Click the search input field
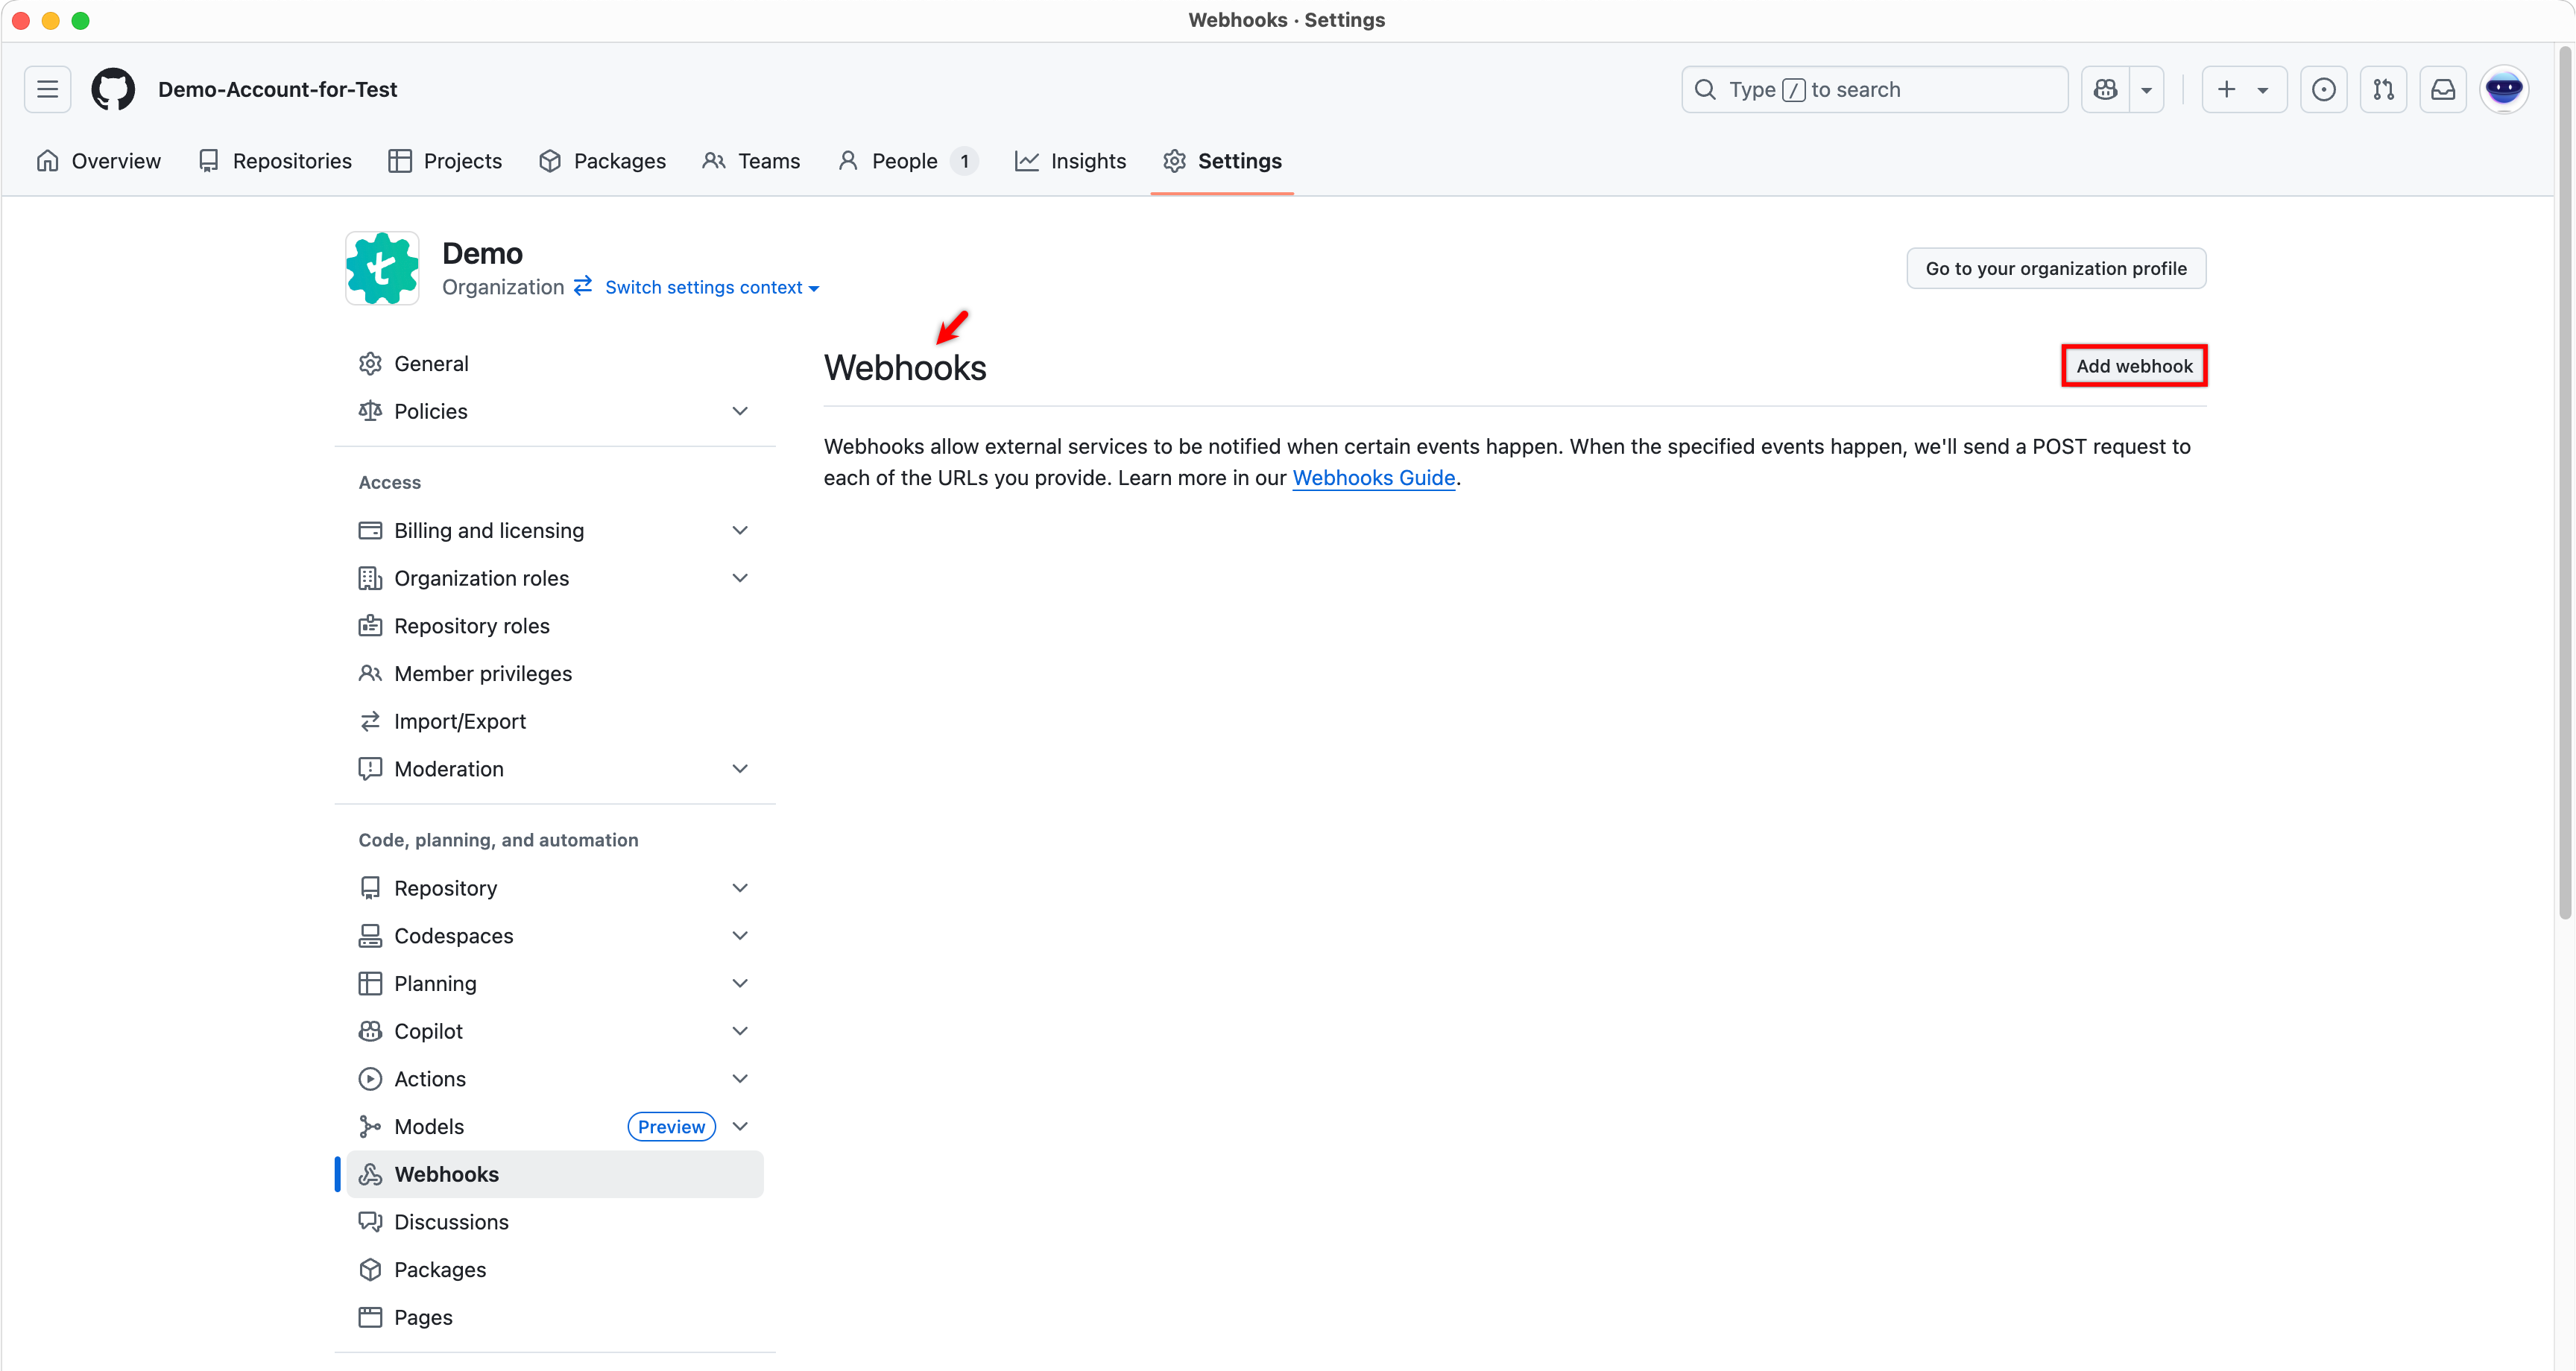Screen dimensions: 2576x1371 (x=1875, y=89)
